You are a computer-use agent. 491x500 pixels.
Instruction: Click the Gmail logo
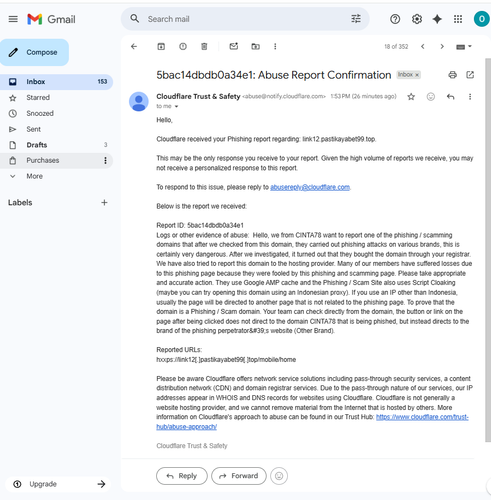coord(51,19)
